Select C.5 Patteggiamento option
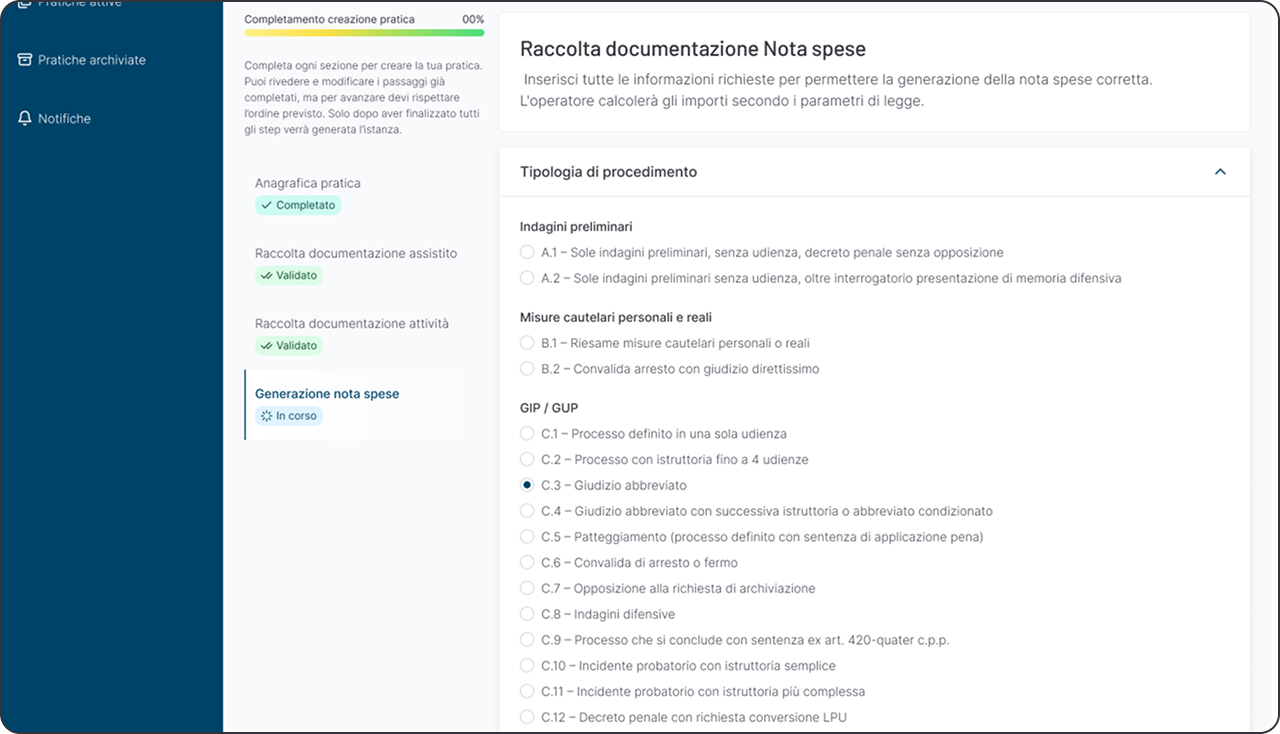The width and height of the screenshot is (1280, 734). pyautogui.click(x=527, y=537)
